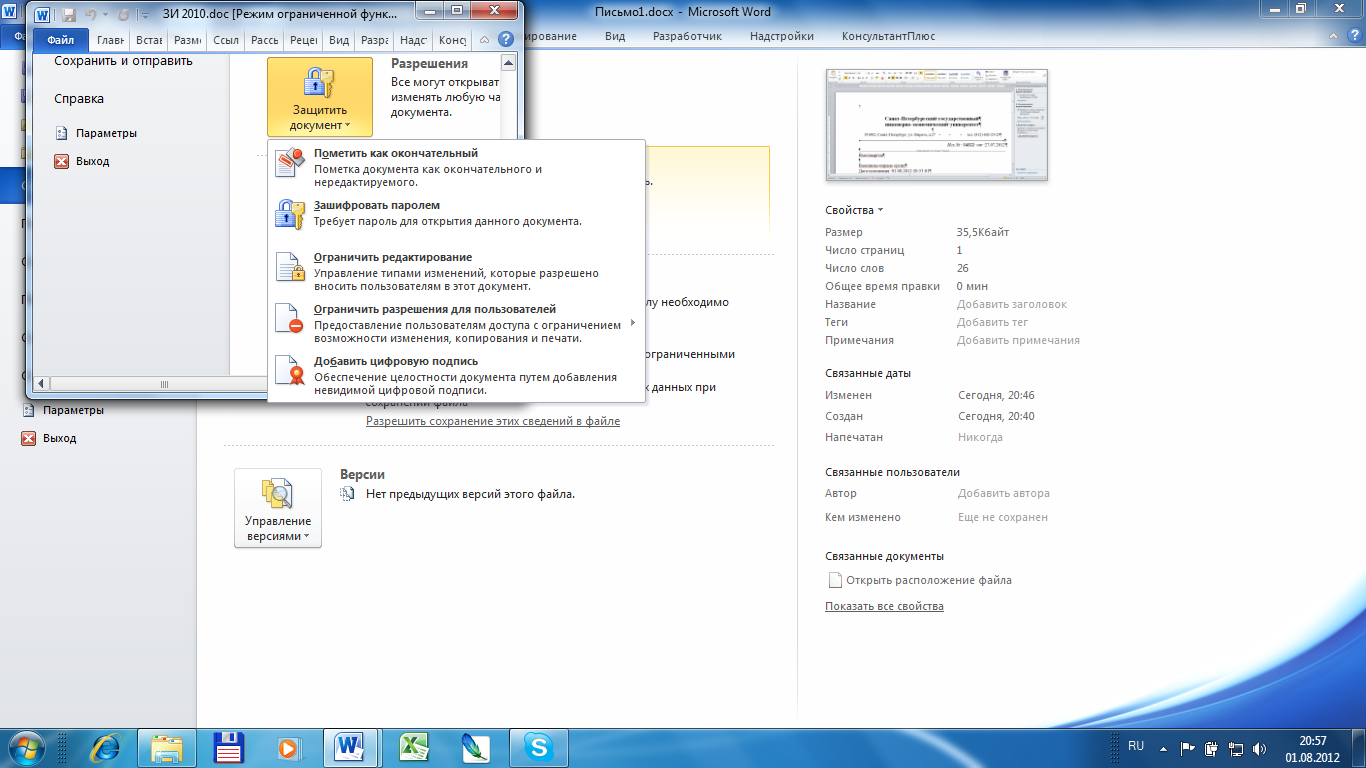Select Сохранить и отправить in backstage menu
Image resolution: width=1366 pixels, height=768 pixels.
click(x=124, y=61)
